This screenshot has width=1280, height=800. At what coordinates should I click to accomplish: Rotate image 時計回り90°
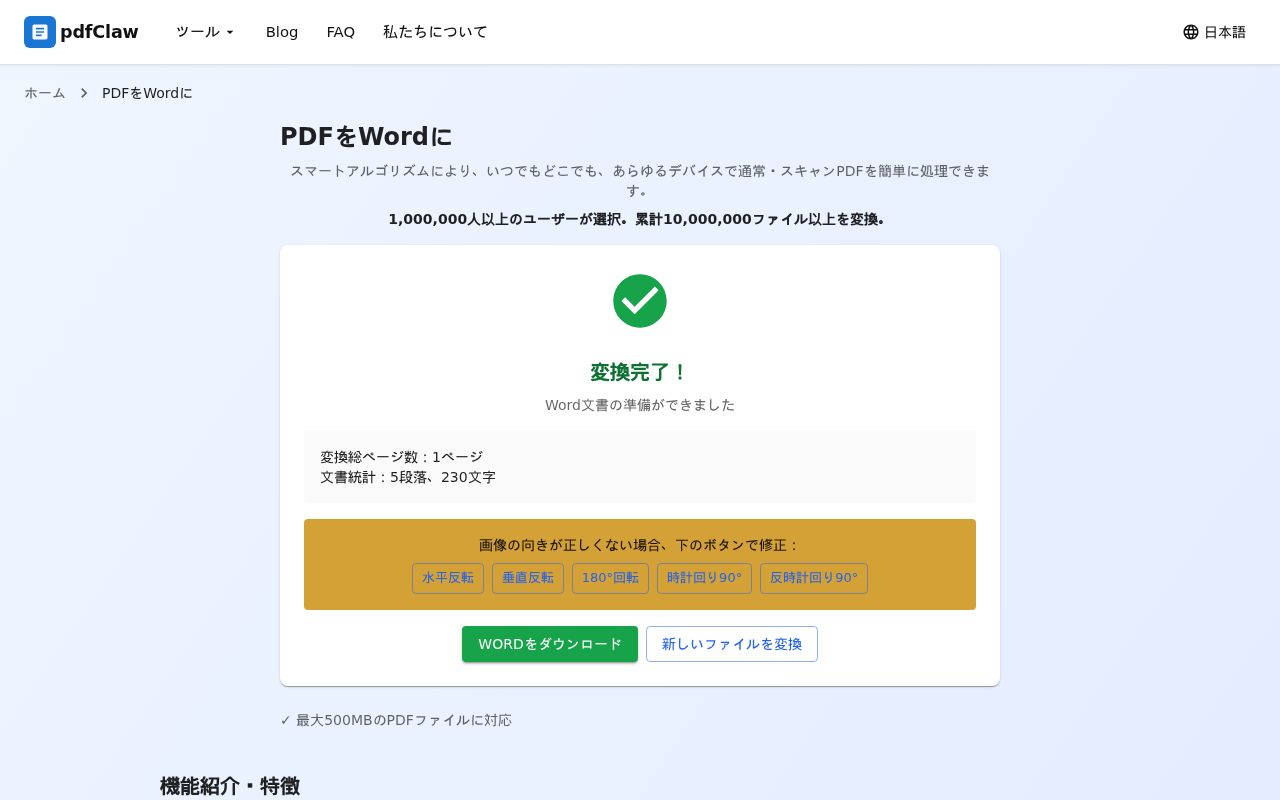[704, 578]
